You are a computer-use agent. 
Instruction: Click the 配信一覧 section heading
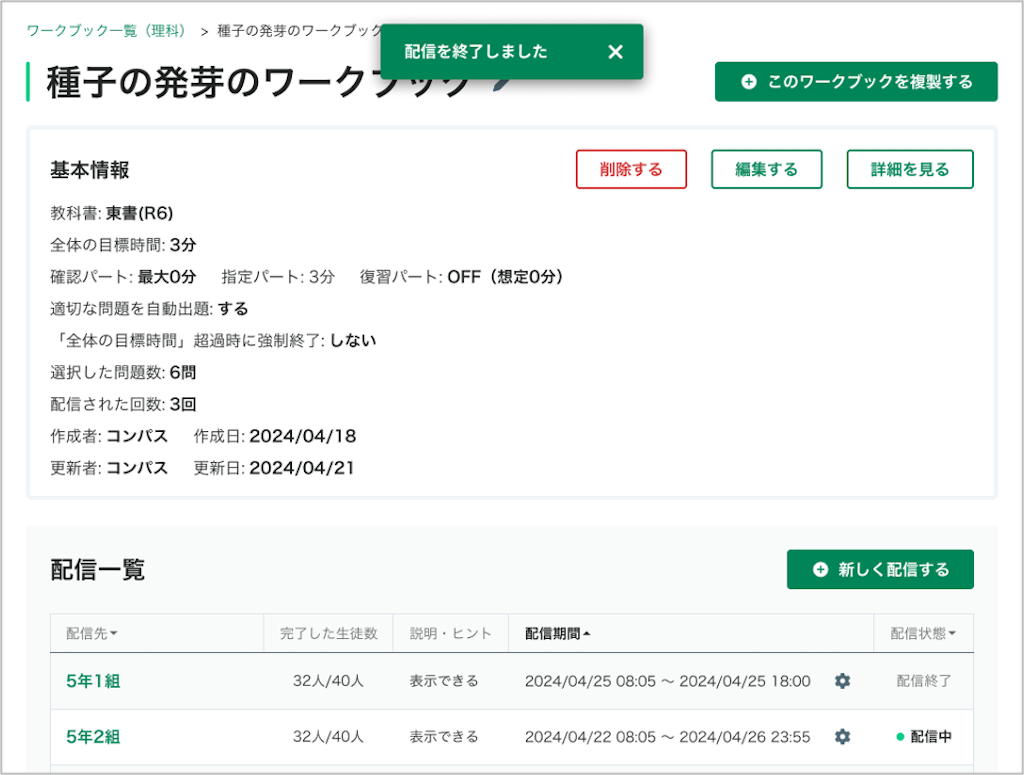click(97, 569)
